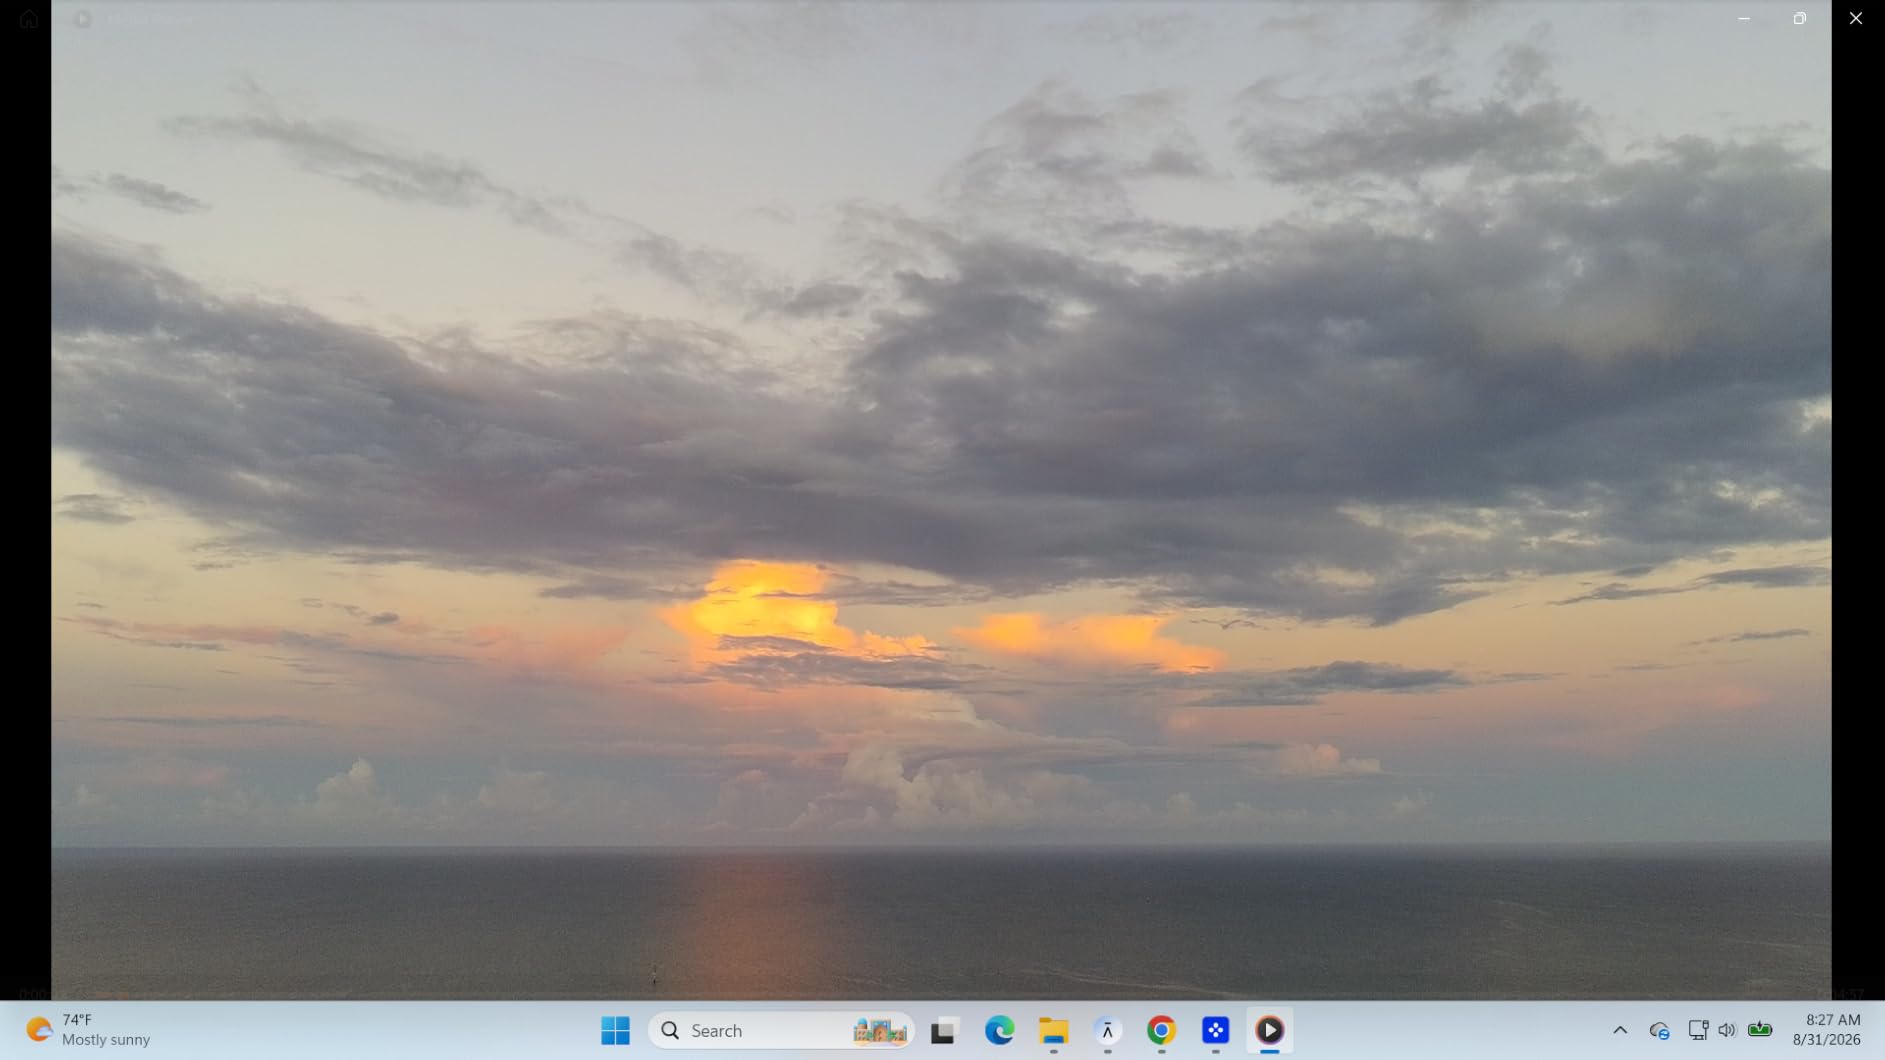Open the clock showing 8:27 AM
This screenshot has width=1885, height=1060.
pos(1828,1030)
